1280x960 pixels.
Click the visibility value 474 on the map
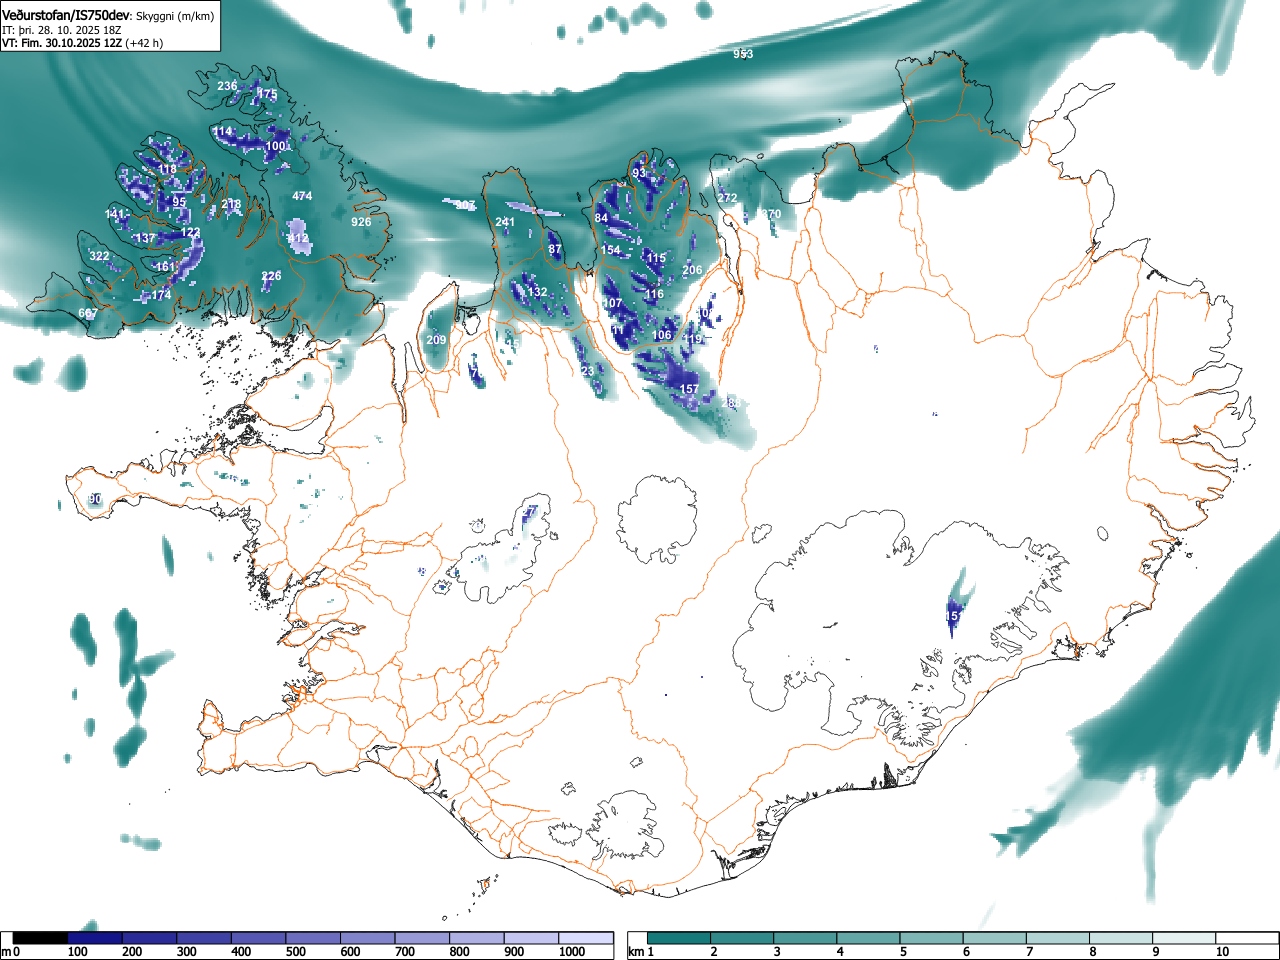tap(302, 196)
